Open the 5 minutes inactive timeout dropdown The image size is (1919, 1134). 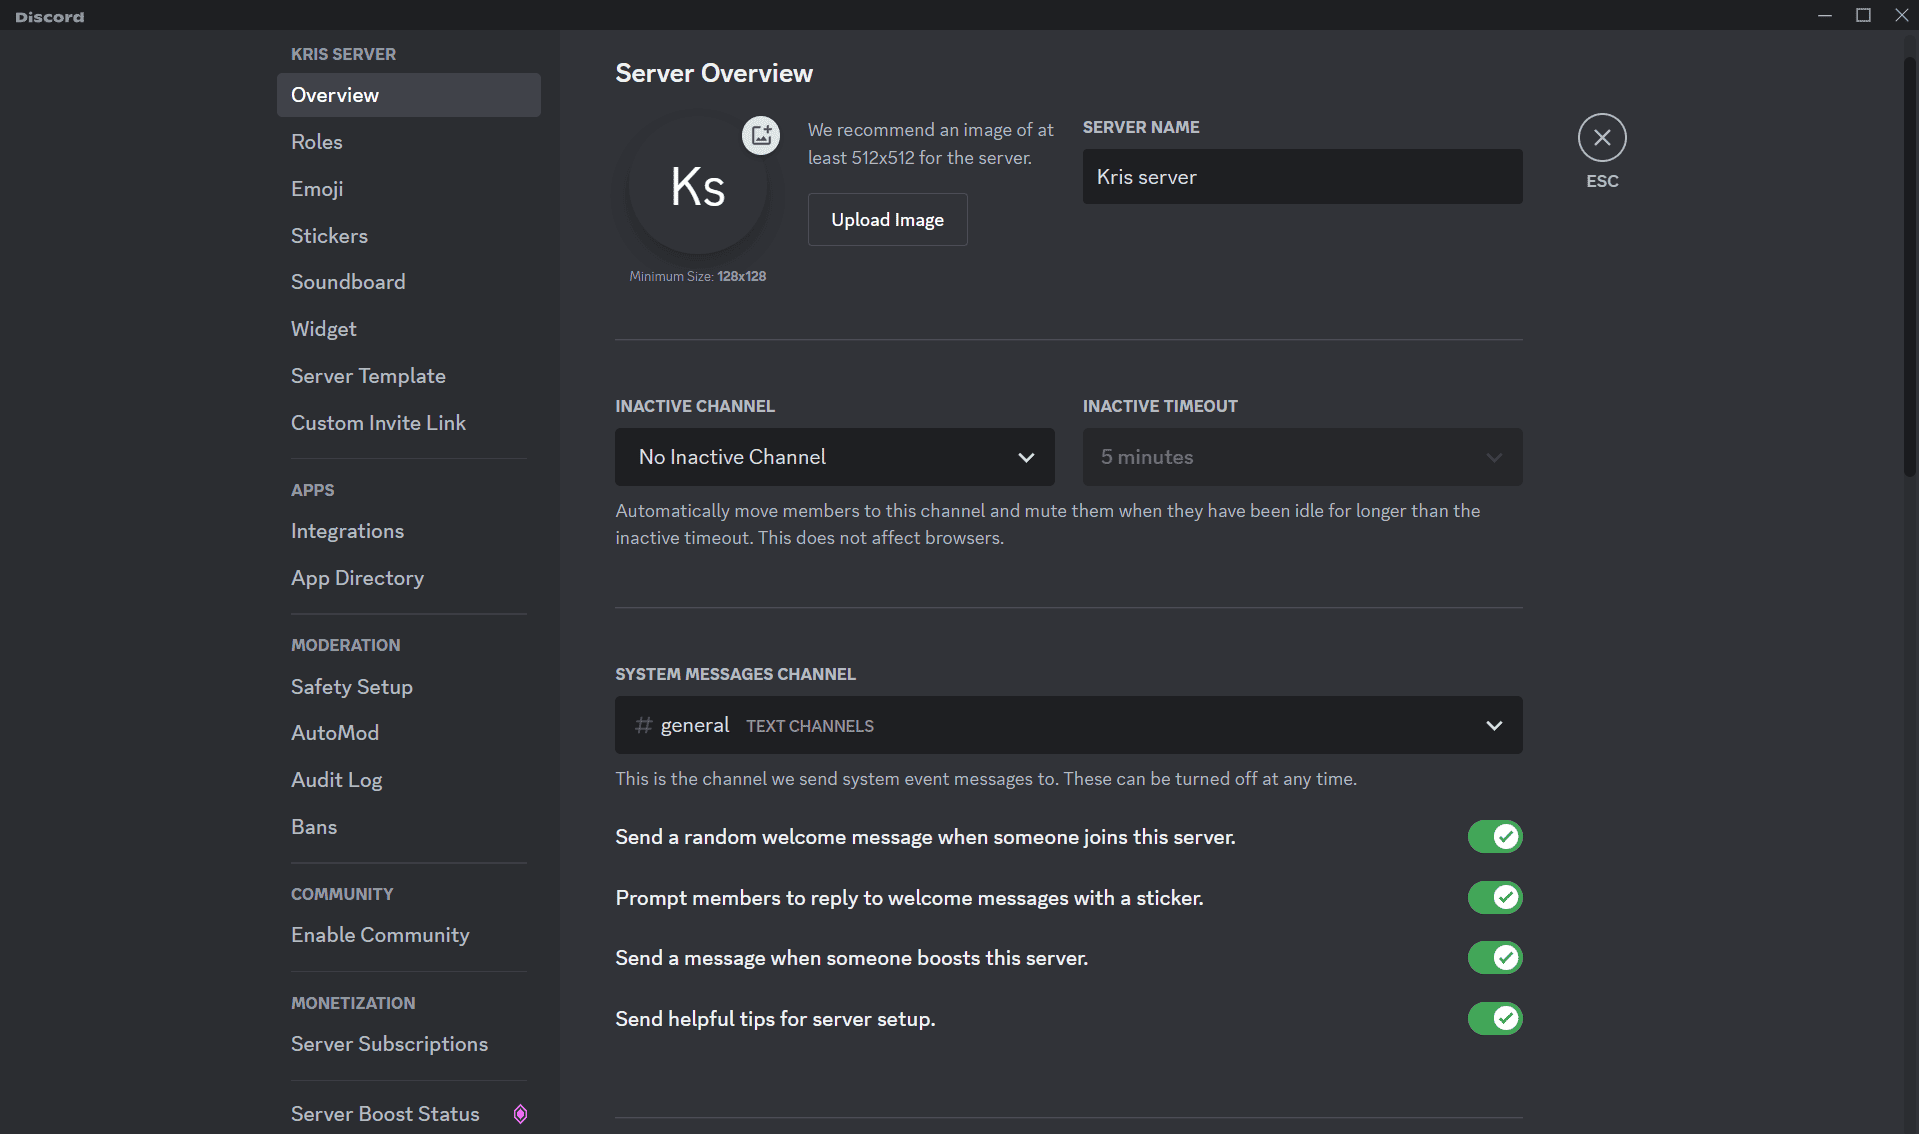[1302, 457]
